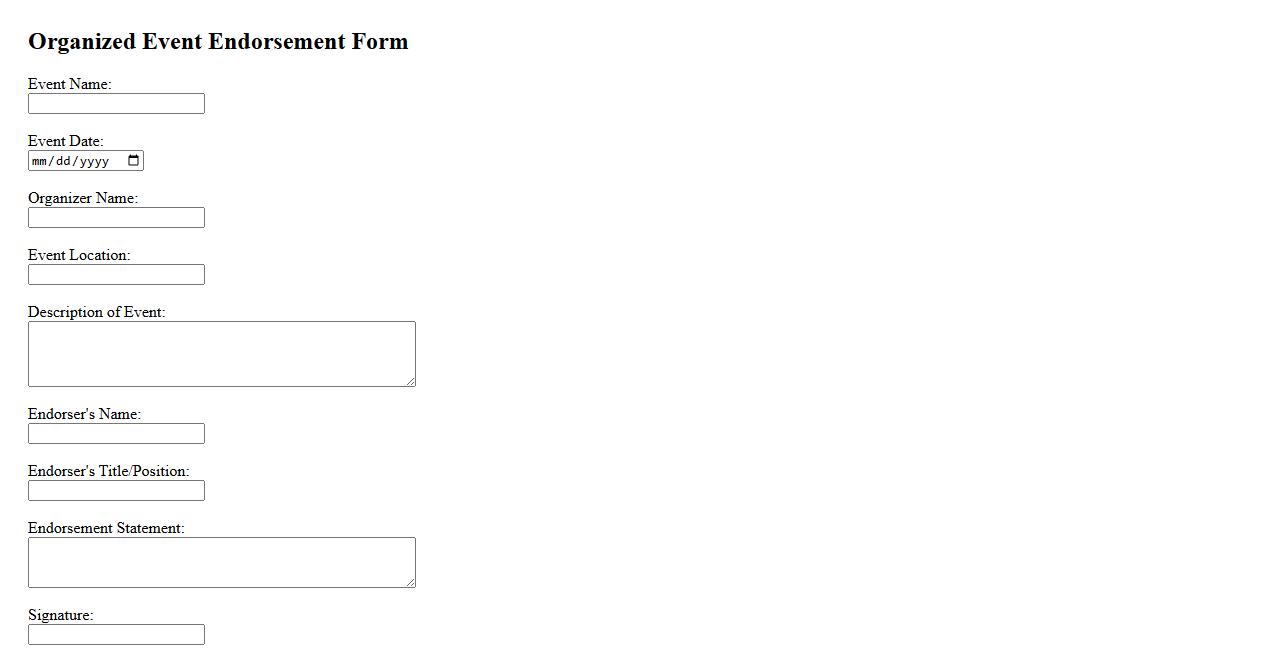Open the Event Date calendar picker icon
The image size is (1278, 650).
[x=134, y=161]
